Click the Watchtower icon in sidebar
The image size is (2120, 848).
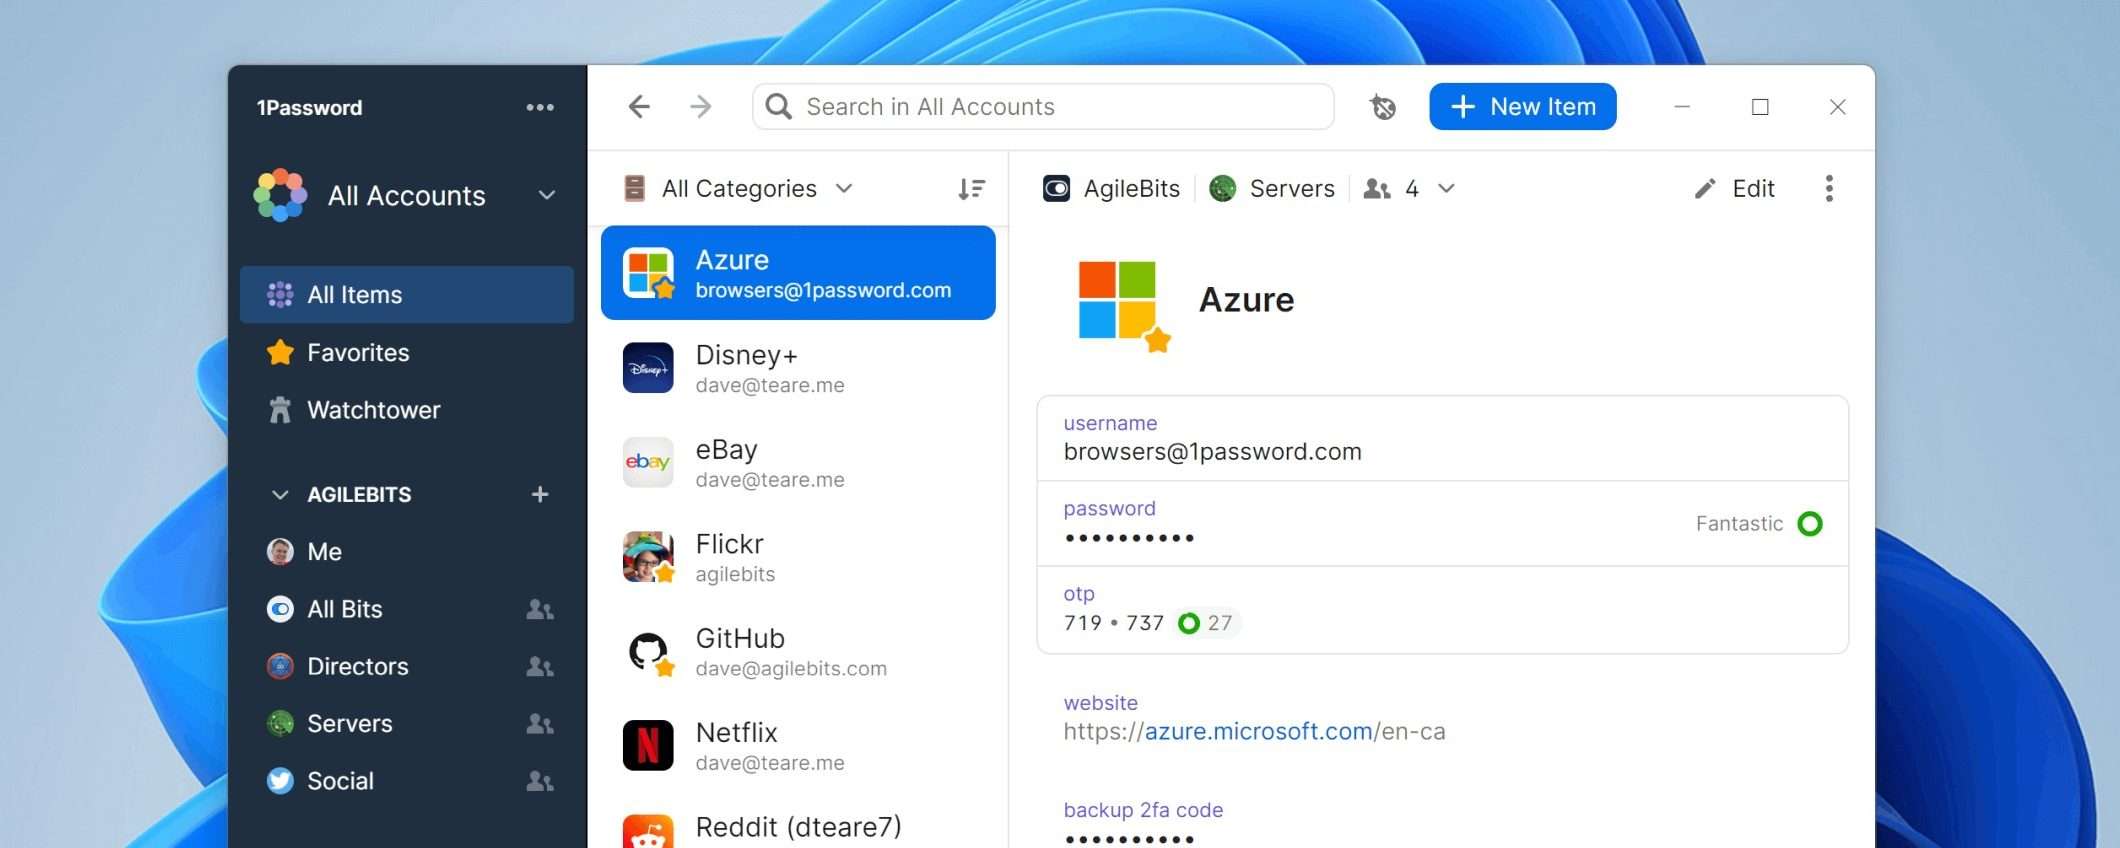point(280,410)
